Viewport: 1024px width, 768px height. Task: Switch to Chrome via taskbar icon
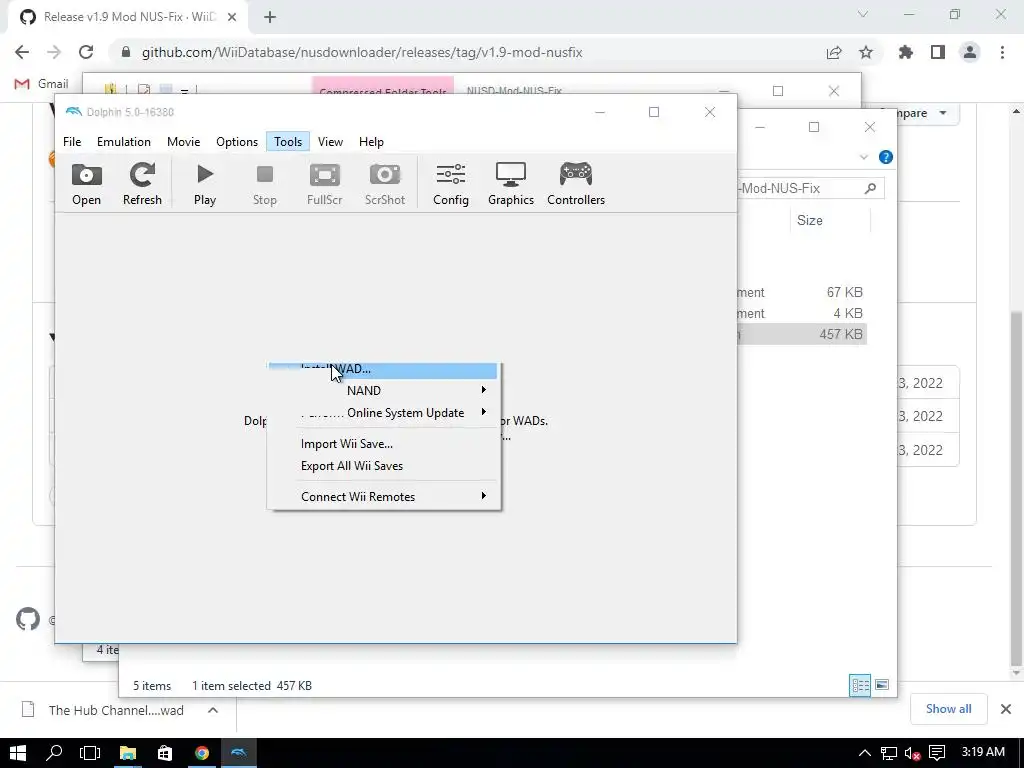[202, 753]
